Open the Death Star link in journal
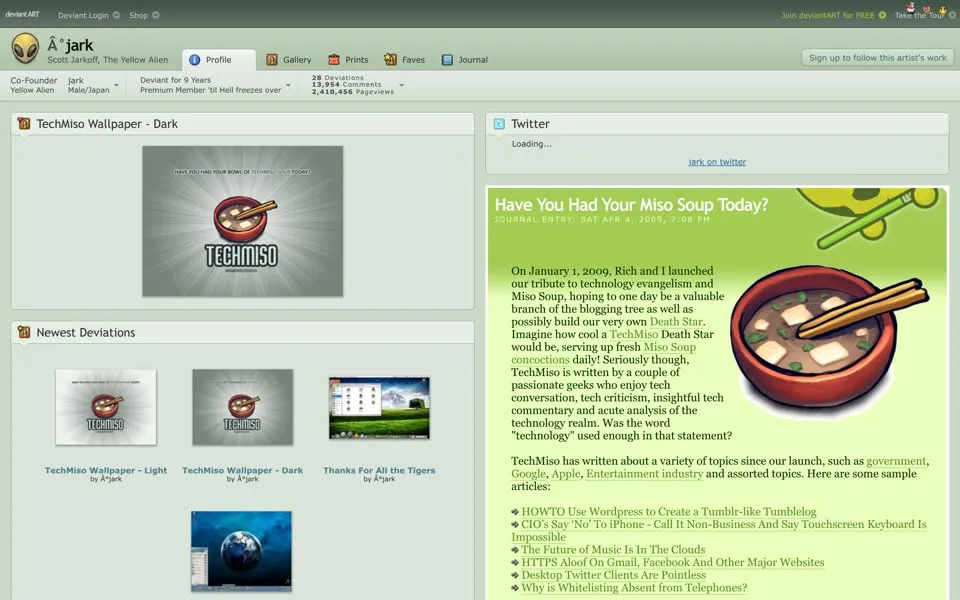The image size is (960, 600). pyautogui.click(x=676, y=321)
